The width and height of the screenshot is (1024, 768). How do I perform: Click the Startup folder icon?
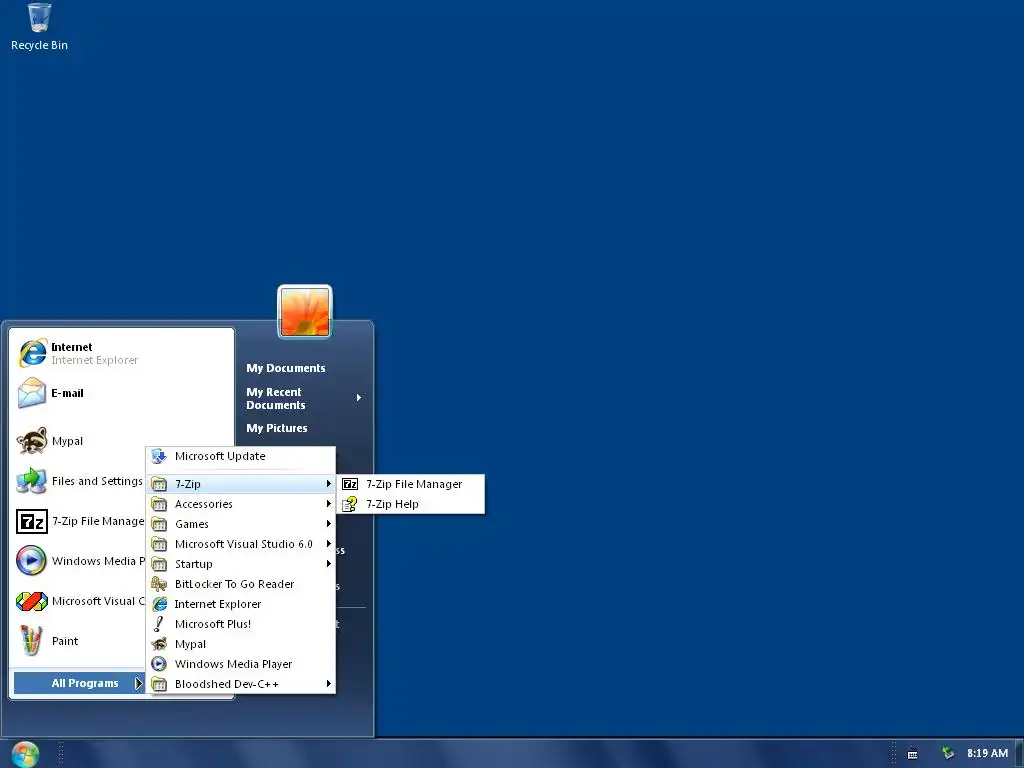[x=159, y=564]
